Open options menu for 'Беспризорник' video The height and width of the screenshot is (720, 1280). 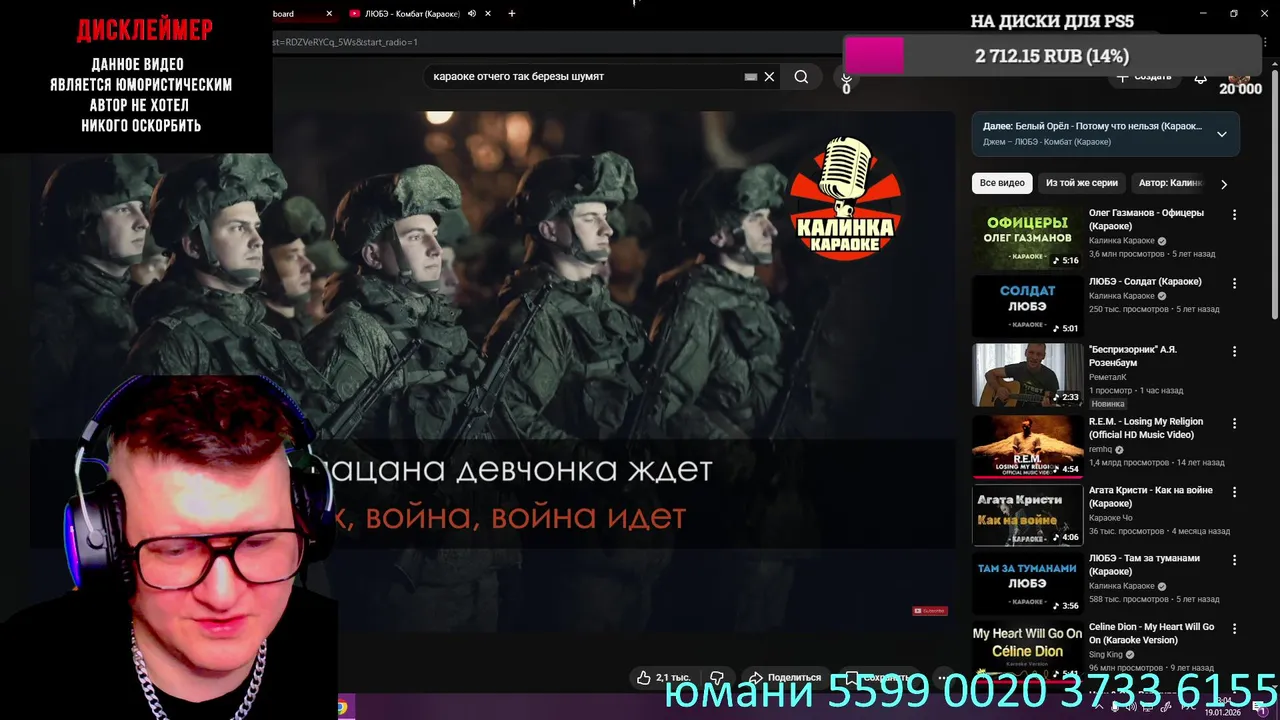1234,352
